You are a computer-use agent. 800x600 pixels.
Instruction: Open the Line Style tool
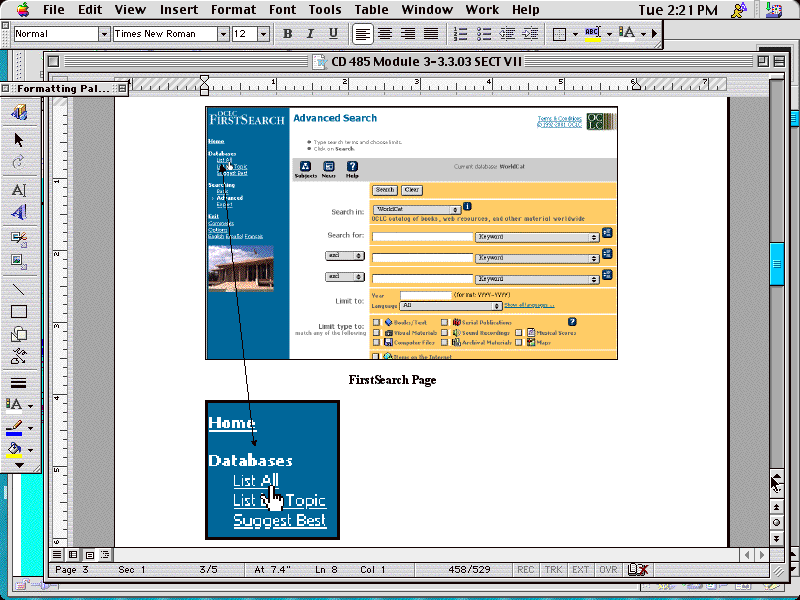coord(19,383)
